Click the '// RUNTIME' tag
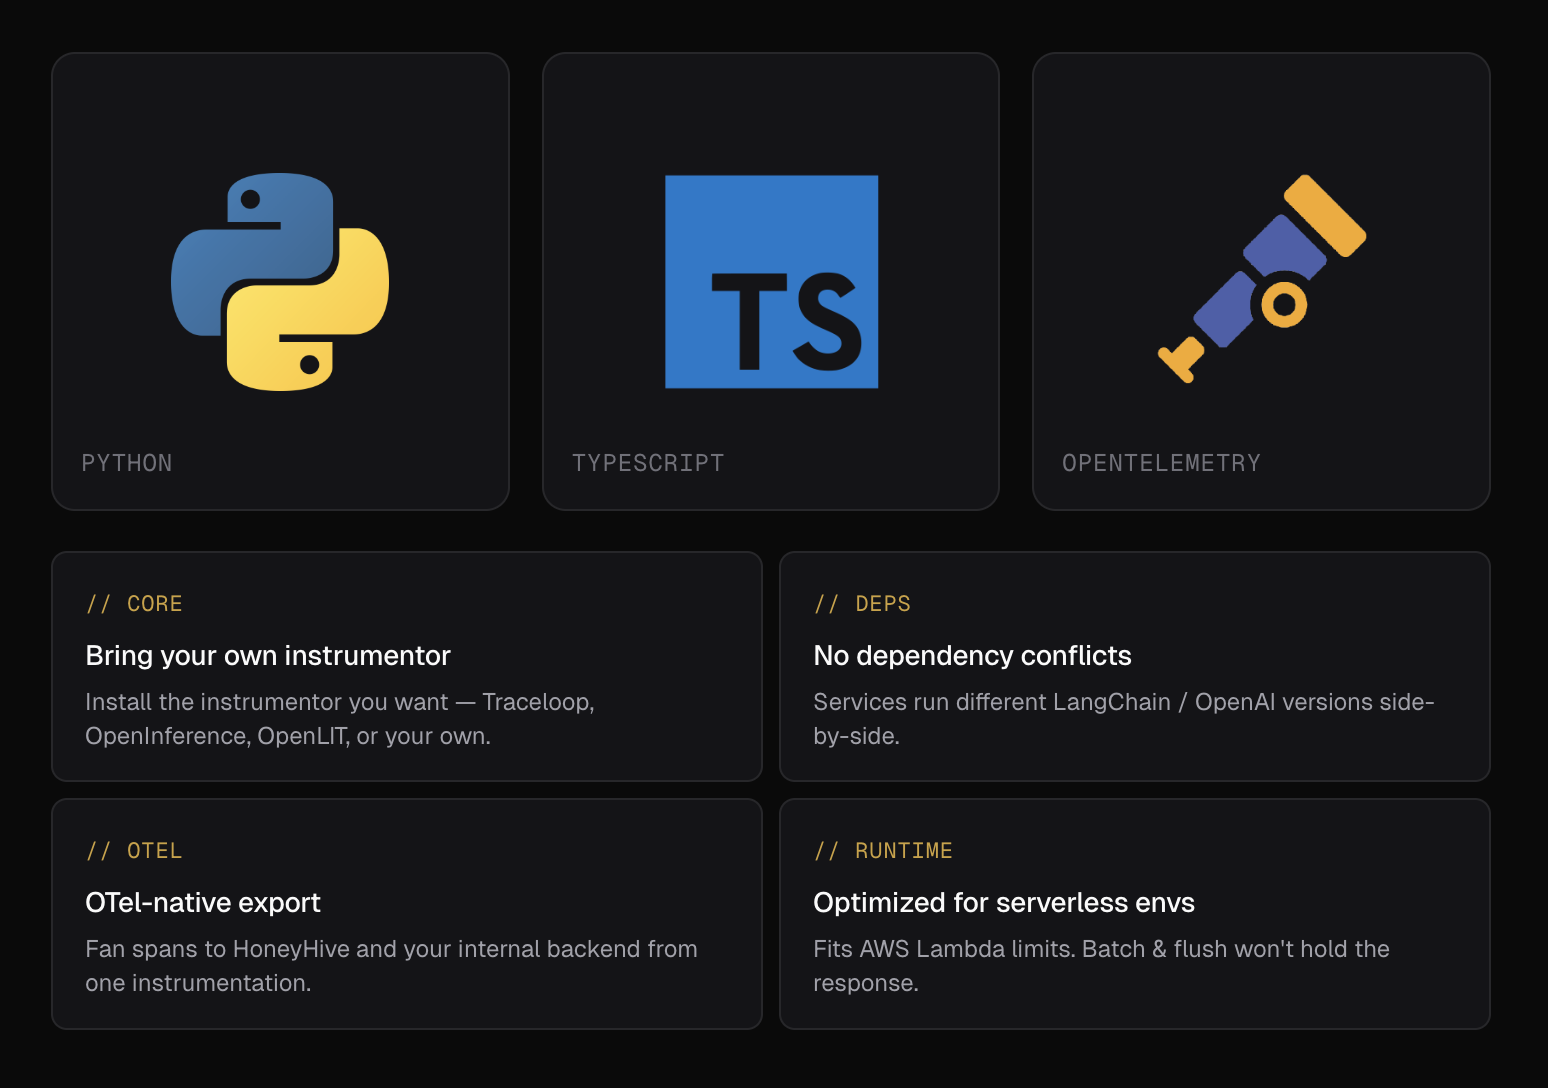1548x1088 pixels. pos(883,851)
